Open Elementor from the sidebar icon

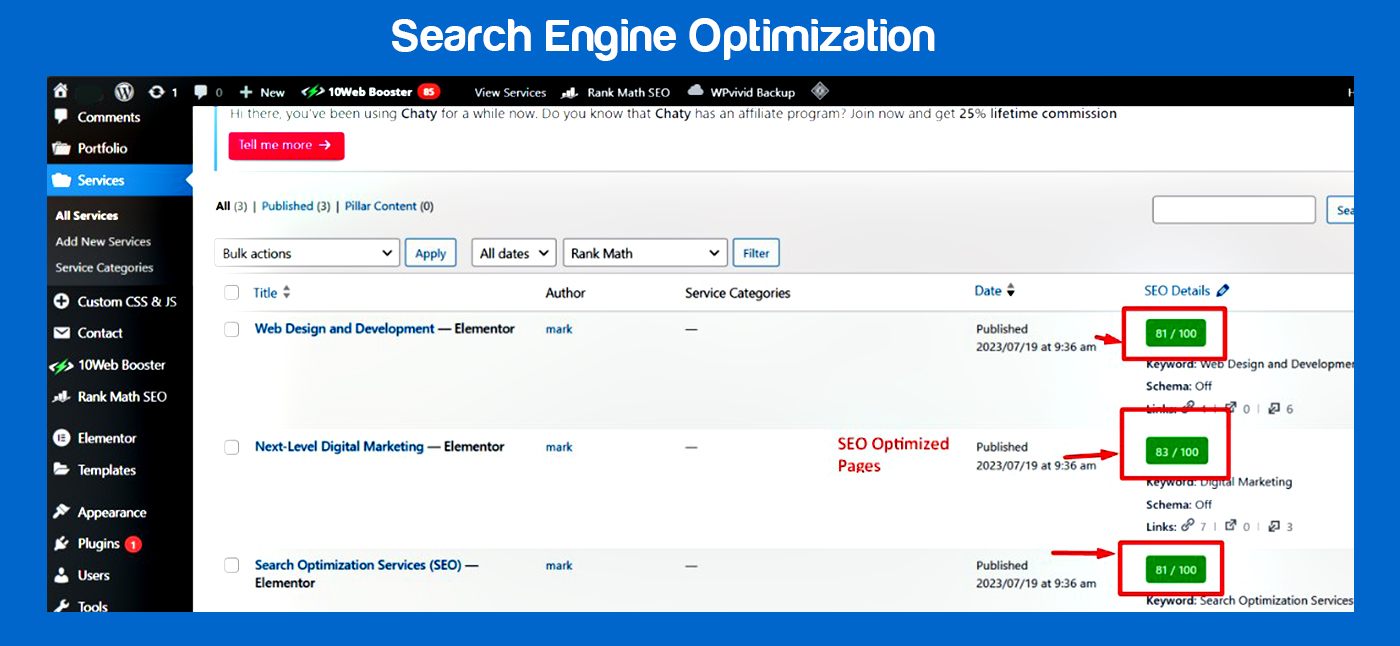62,438
